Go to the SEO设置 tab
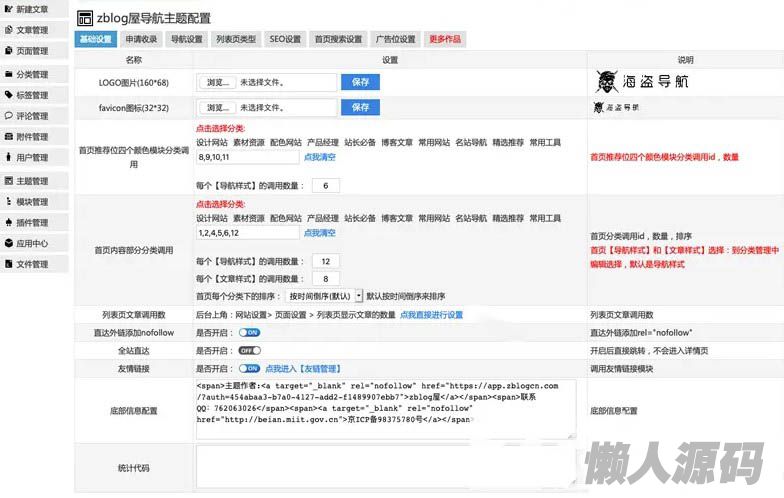The image size is (784, 498). [285, 39]
